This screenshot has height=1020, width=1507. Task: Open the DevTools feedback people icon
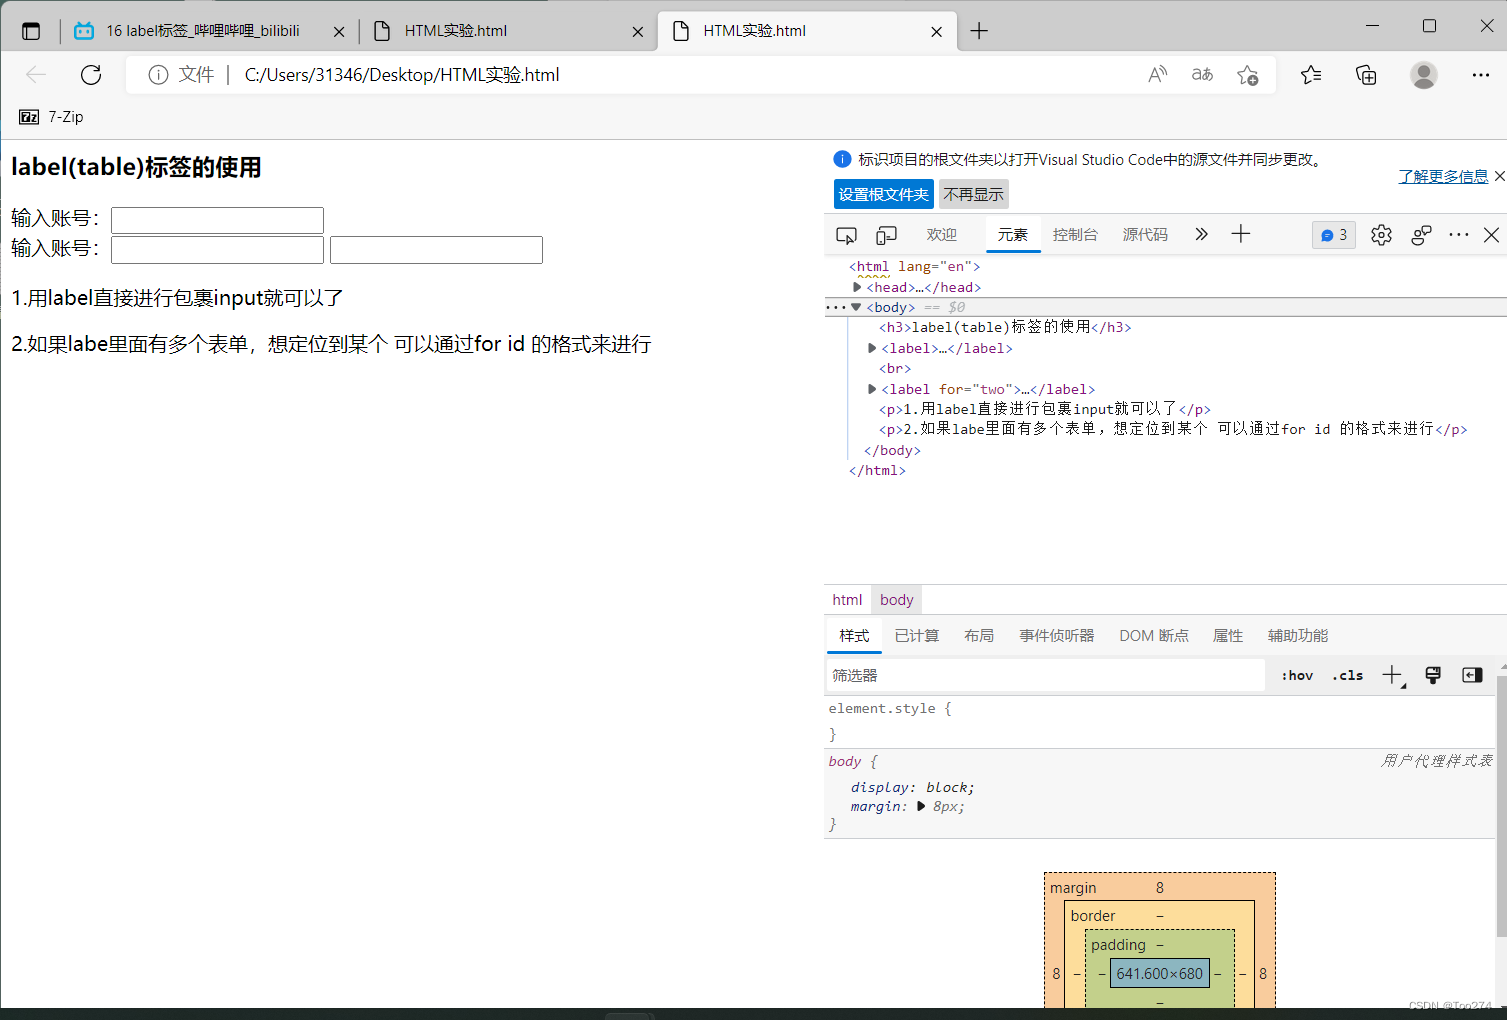pyautogui.click(x=1421, y=235)
